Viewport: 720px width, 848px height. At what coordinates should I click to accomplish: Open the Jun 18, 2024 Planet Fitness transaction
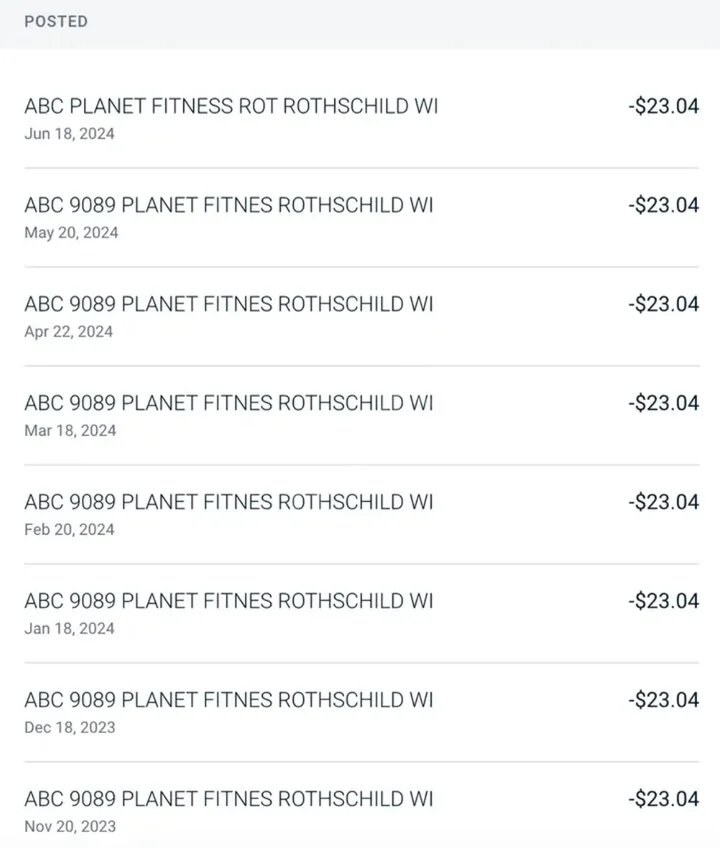(x=360, y=119)
